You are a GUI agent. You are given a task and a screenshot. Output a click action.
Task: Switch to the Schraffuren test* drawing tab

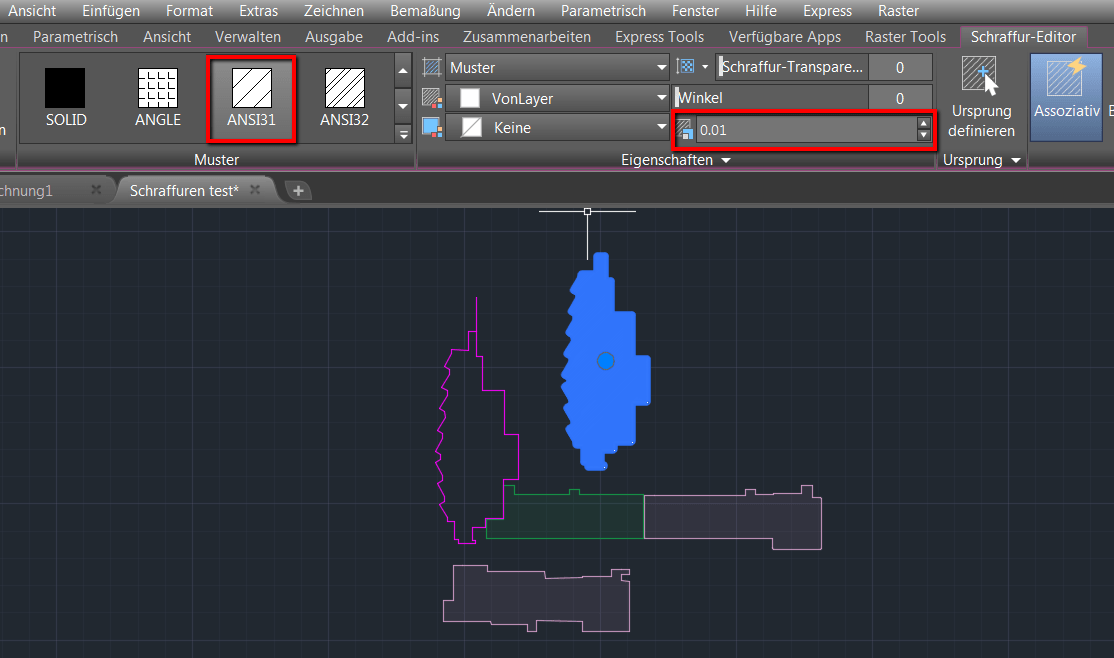[x=184, y=190]
